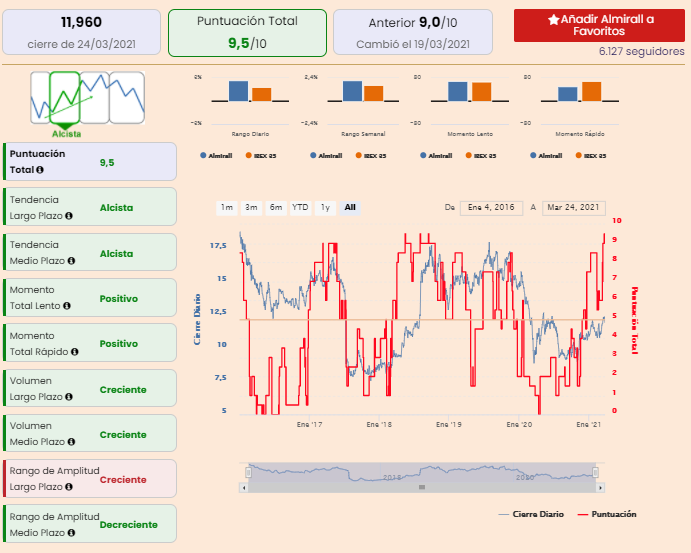The width and height of the screenshot is (691, 553).
Task: Click the Ene '19 axis label
Action: [x=449, y=424]
